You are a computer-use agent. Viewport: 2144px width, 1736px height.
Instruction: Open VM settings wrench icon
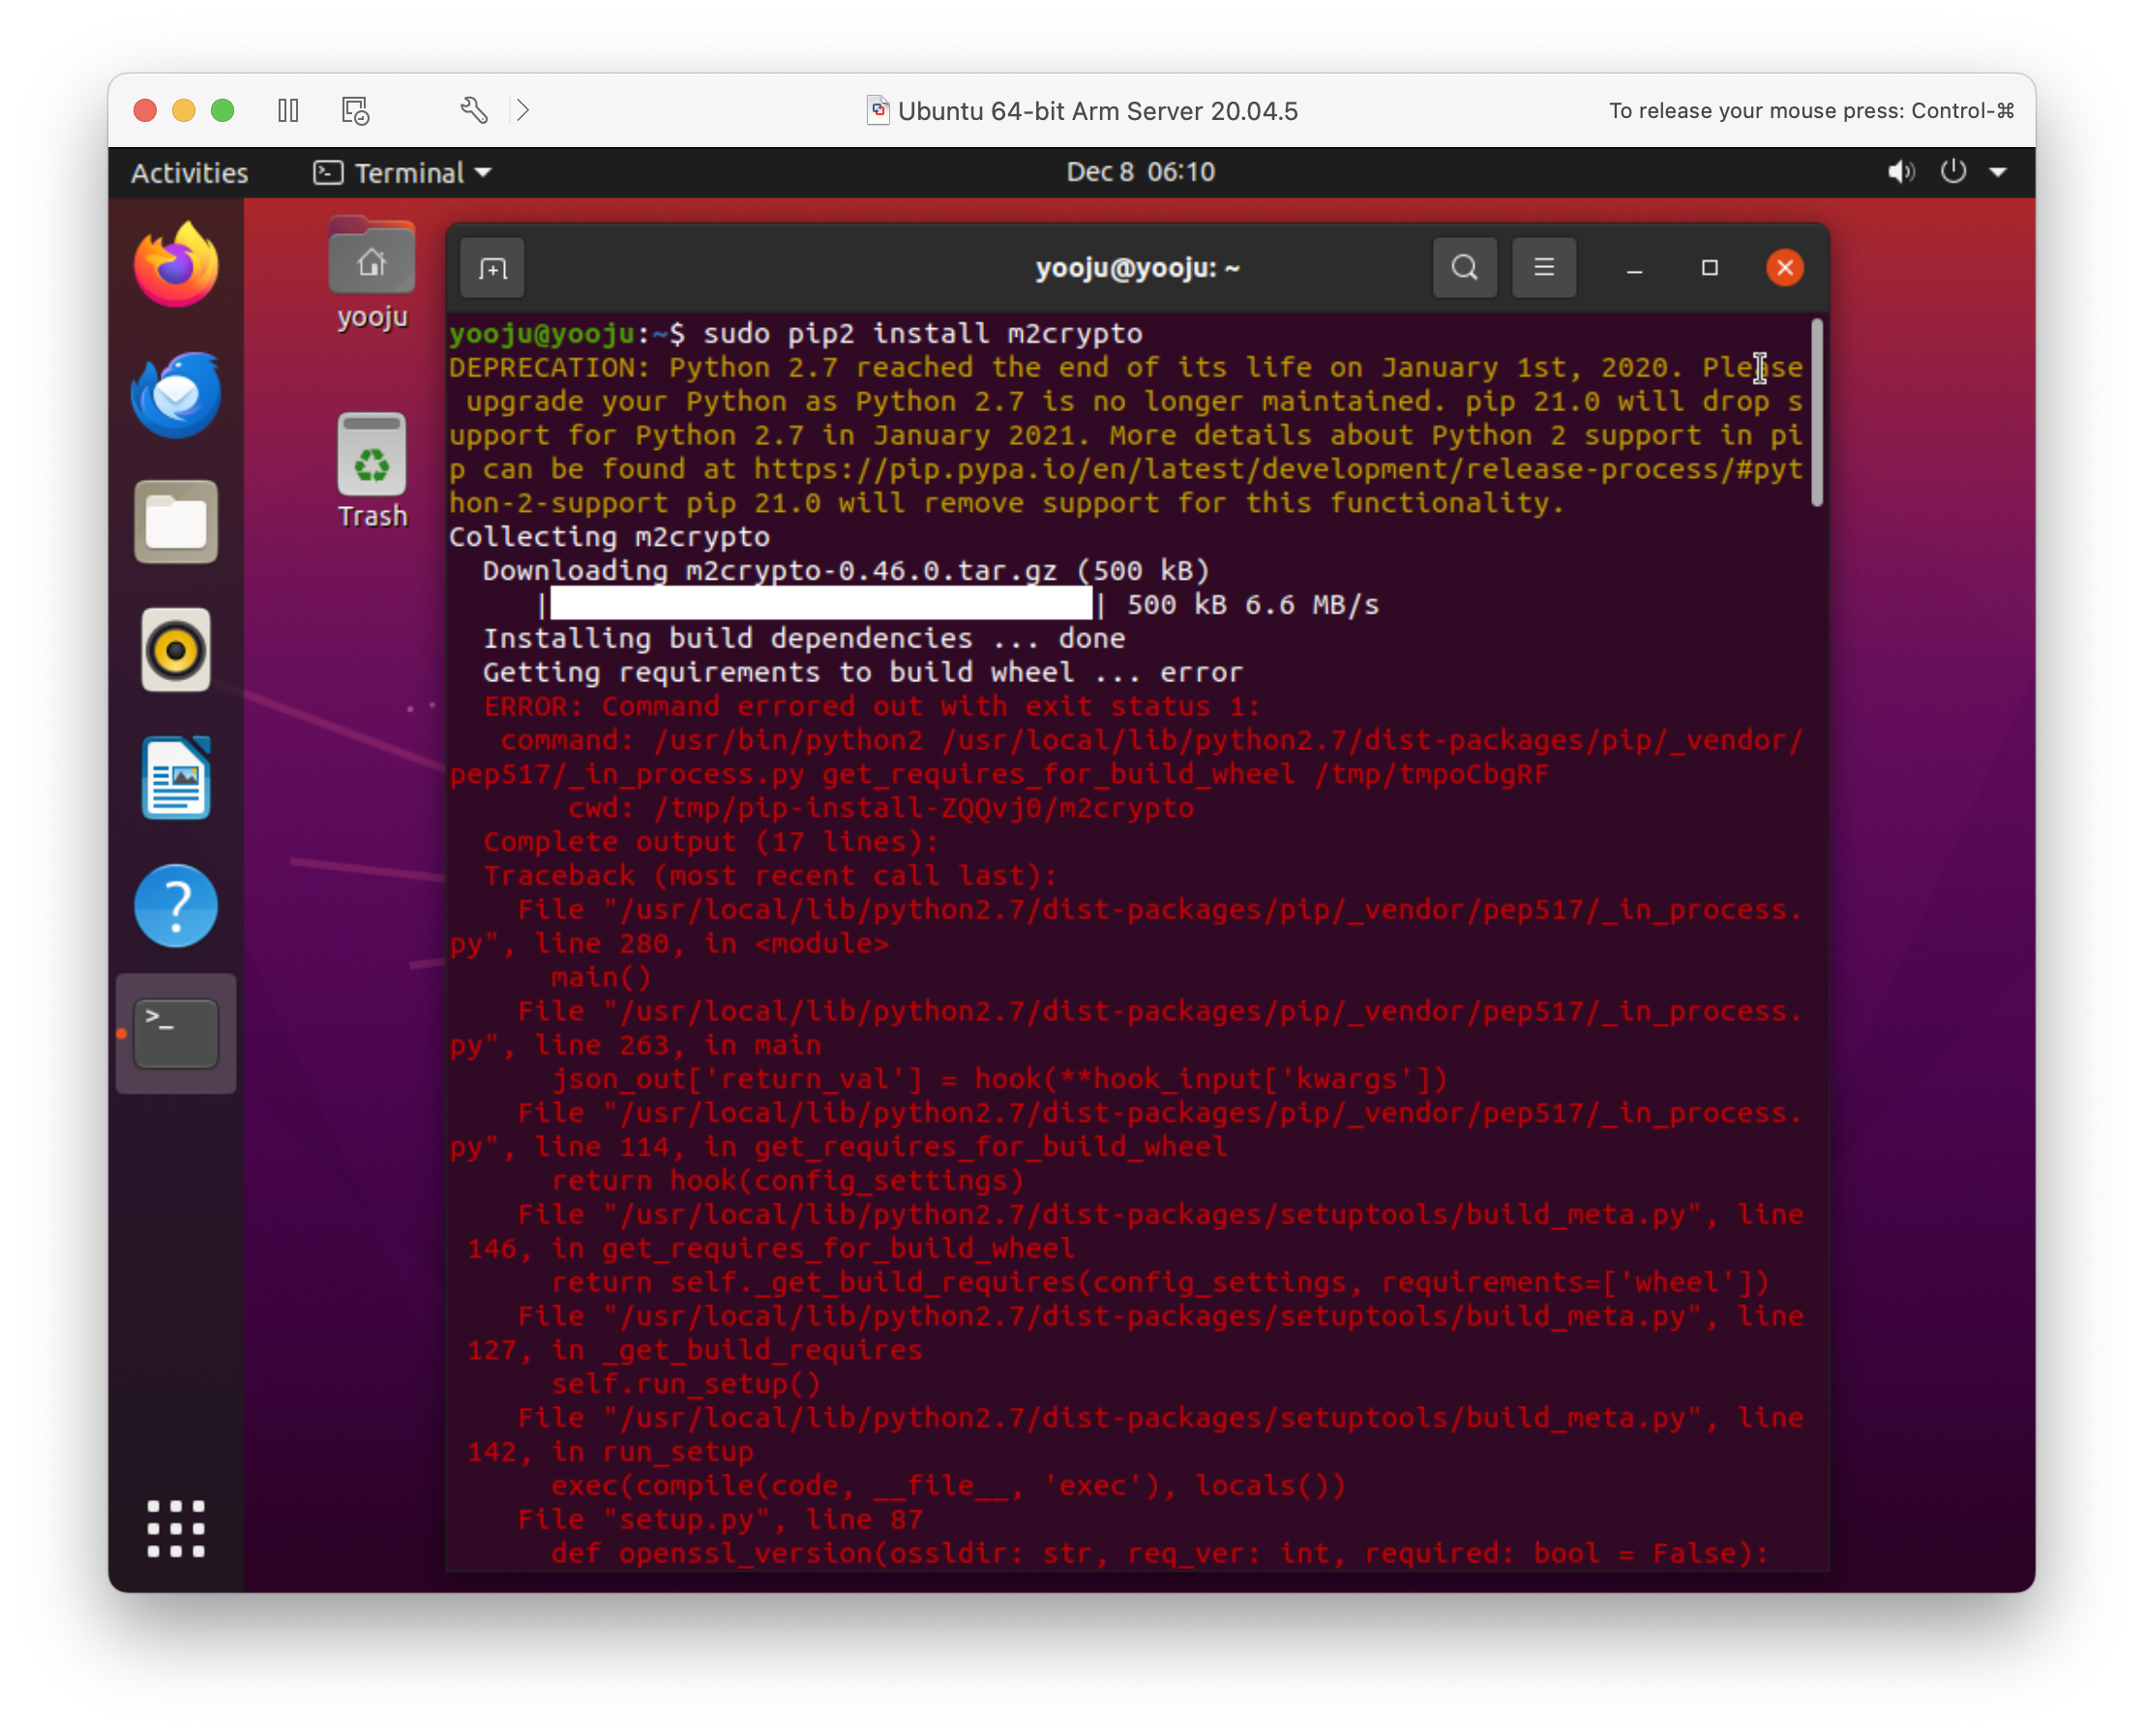[x=474, y=110]
